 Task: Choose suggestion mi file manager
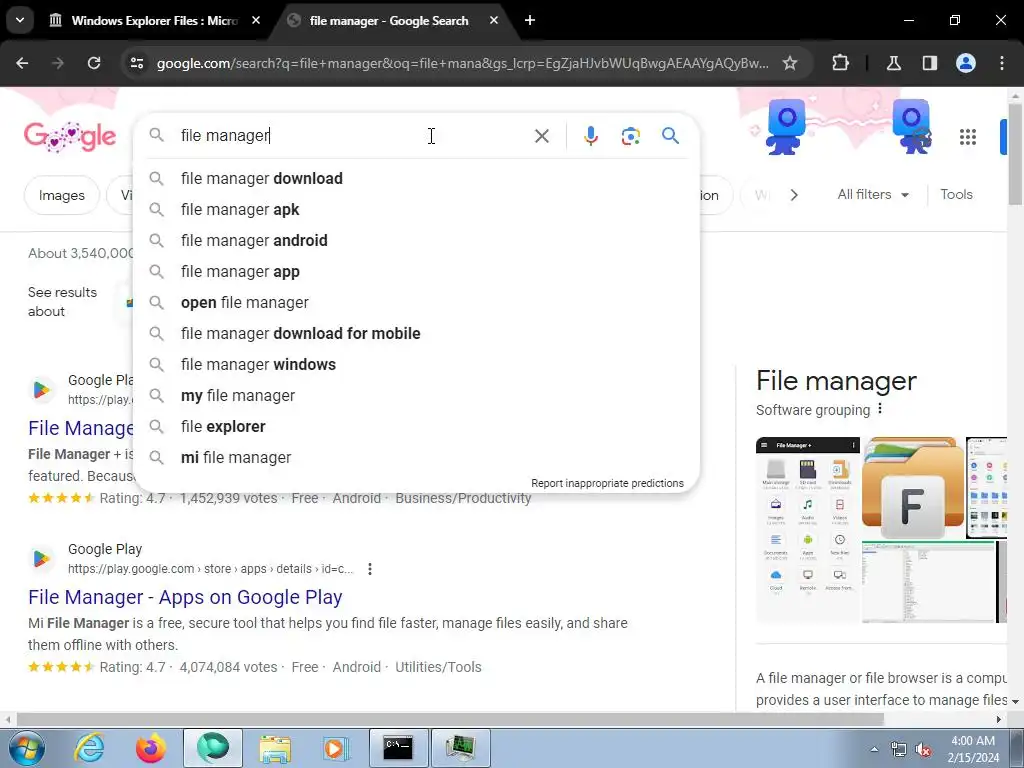click(x=416, y=458)
